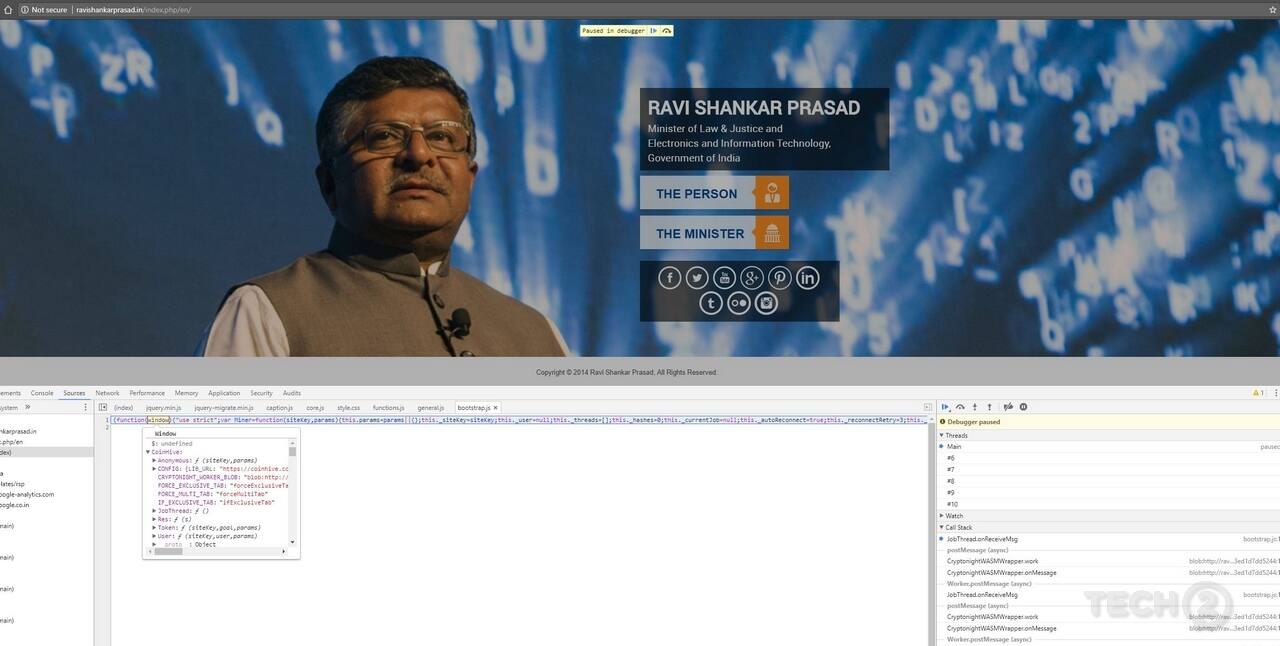Open the Facebook social icon
The image size is (1280, 646).
coord(670,278)
